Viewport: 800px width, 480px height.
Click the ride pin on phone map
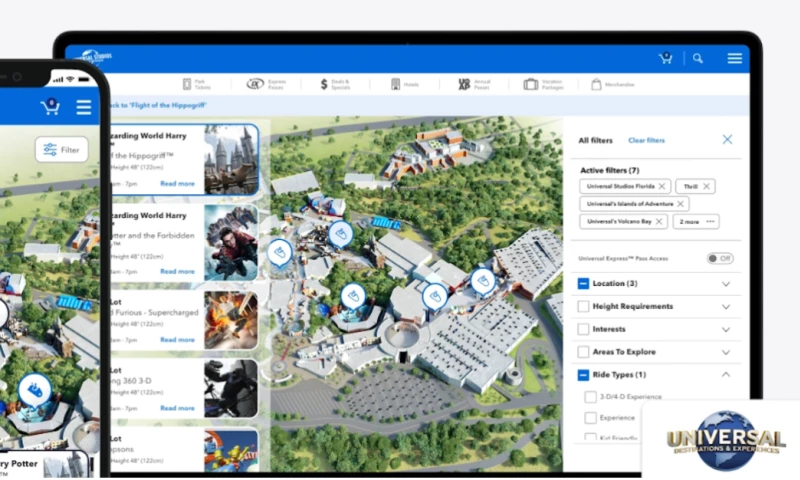pyautogui.click(x=35, y=392)
